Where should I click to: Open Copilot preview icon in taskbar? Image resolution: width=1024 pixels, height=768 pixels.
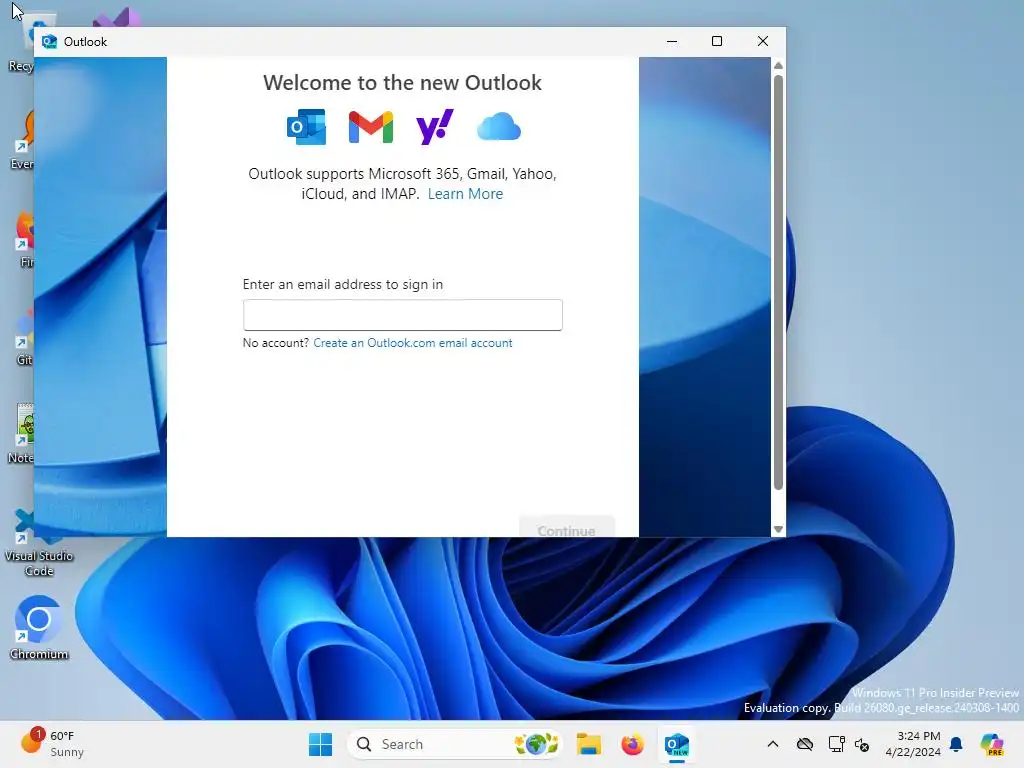point(992,744)
